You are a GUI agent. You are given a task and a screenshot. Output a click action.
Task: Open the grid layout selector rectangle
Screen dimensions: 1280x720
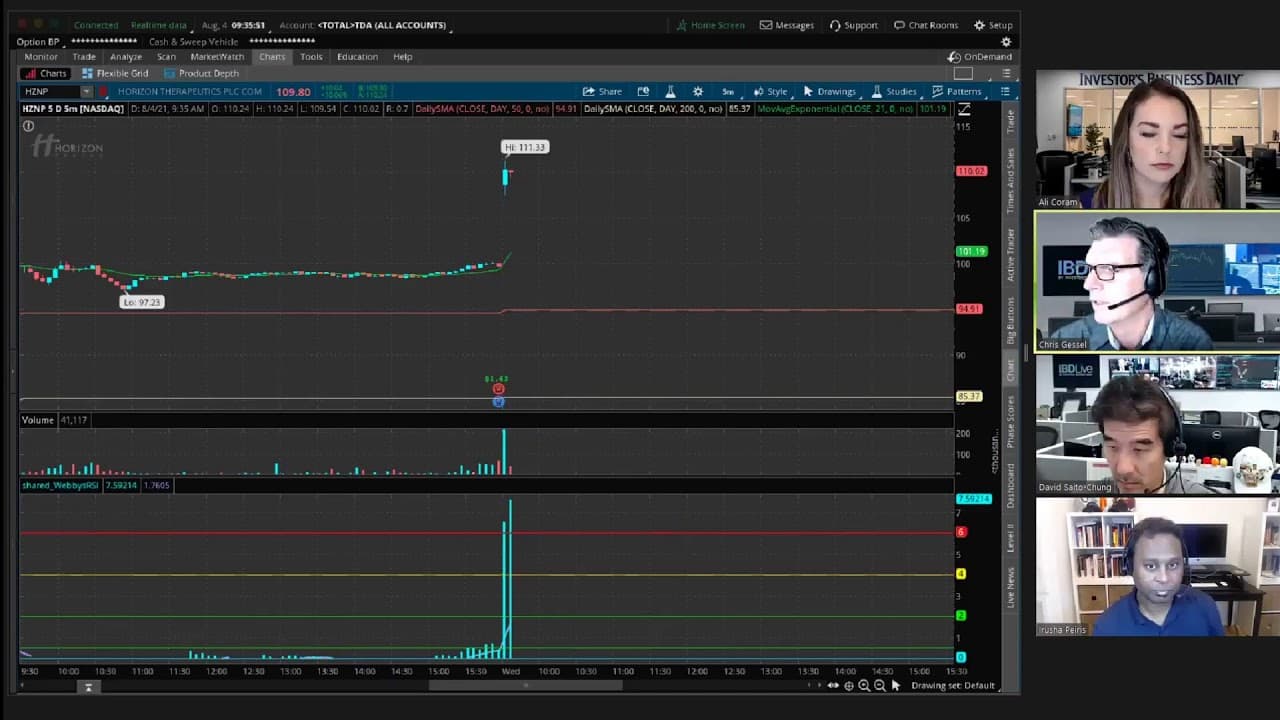[963, 73]
